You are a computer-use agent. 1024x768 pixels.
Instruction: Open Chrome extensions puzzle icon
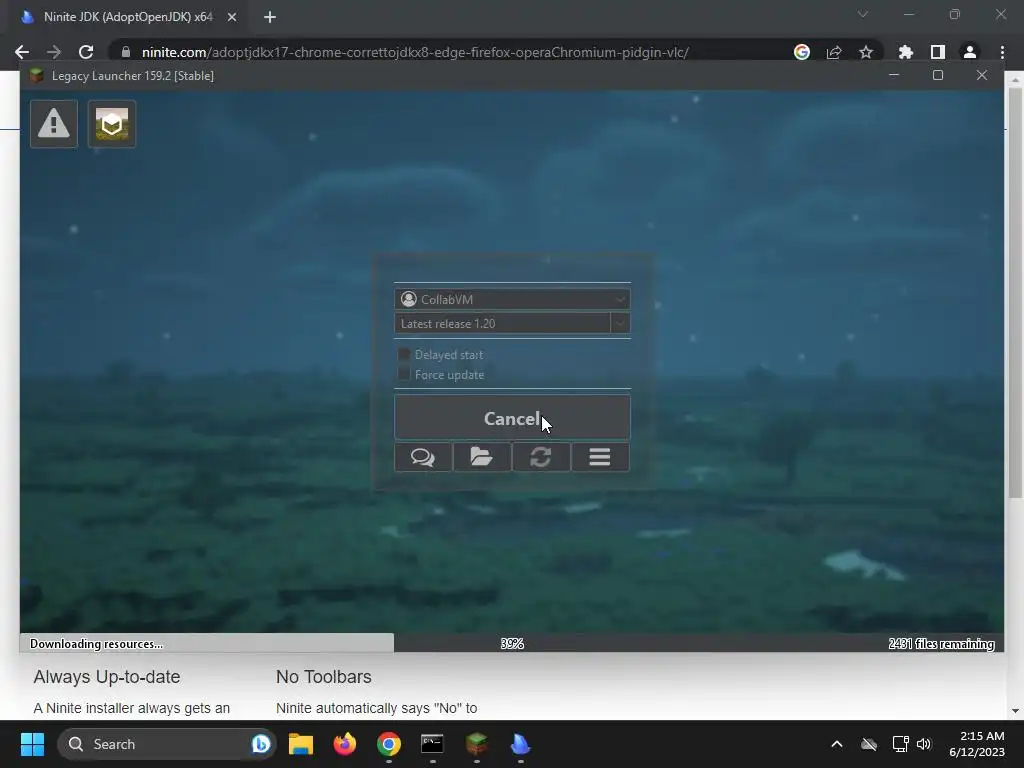[x=906, y=52]
